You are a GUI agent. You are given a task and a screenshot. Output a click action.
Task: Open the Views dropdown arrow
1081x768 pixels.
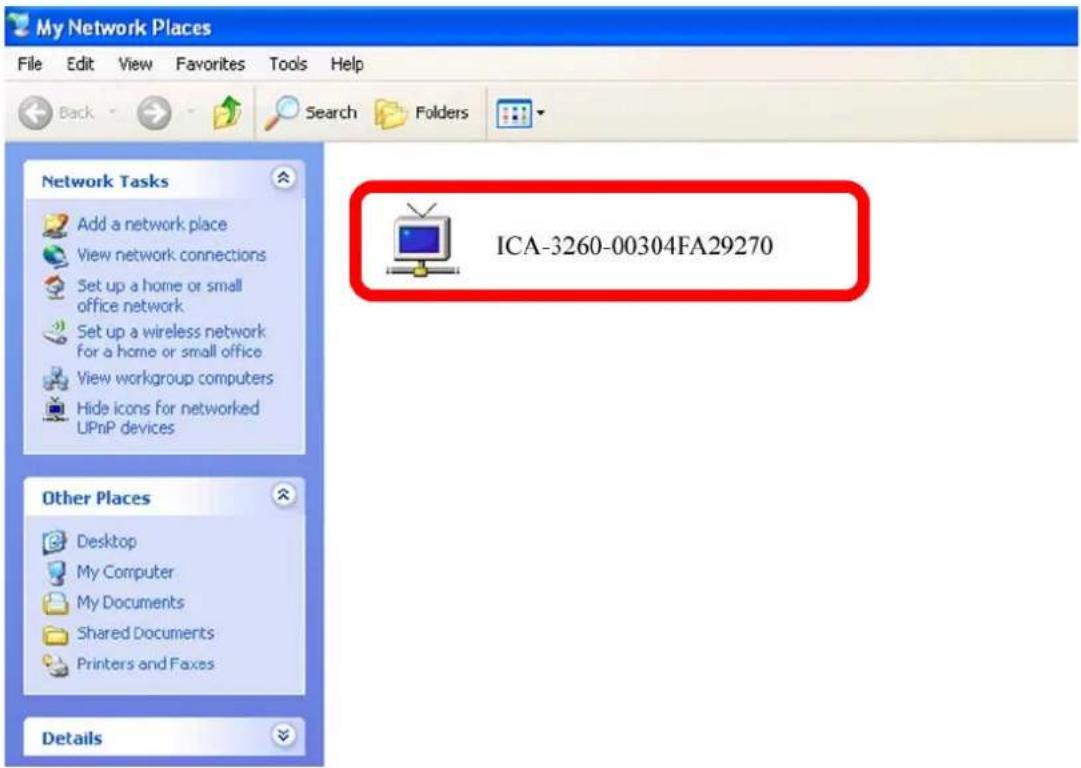tap(540, 113)
